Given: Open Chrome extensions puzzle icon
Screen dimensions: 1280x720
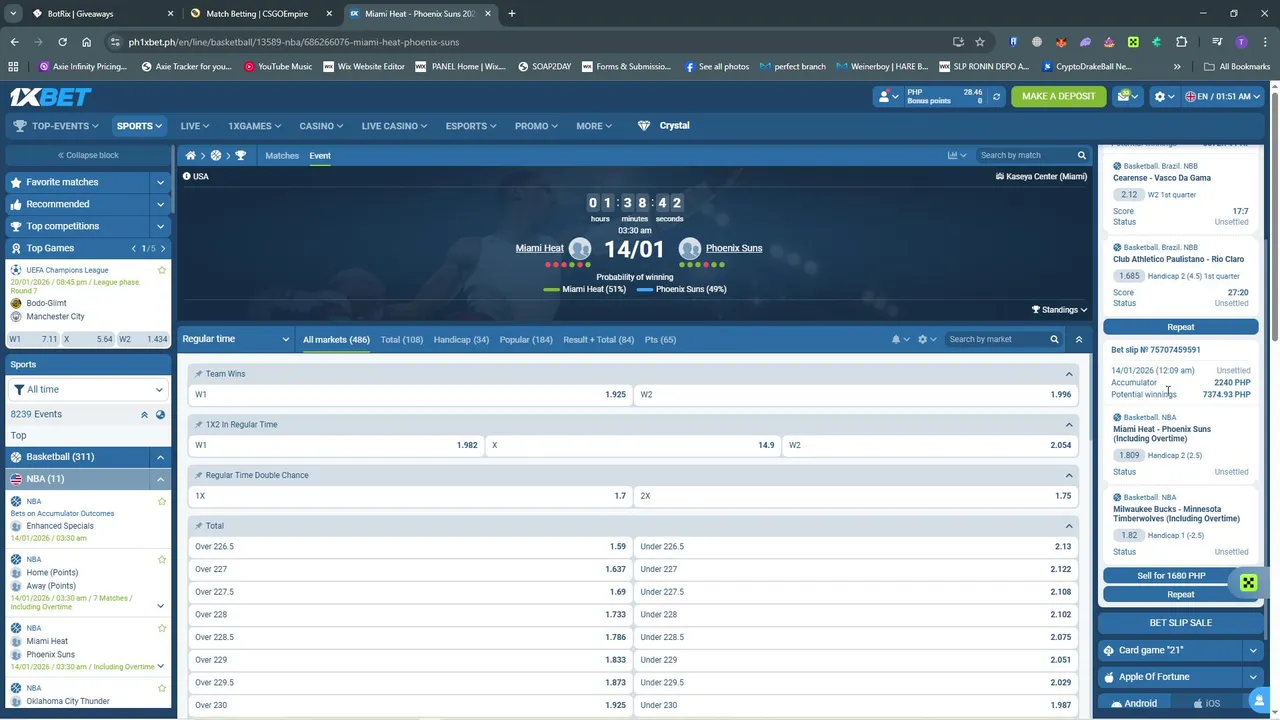Looking at the screenshot, I should click(x=1181, y=42).
